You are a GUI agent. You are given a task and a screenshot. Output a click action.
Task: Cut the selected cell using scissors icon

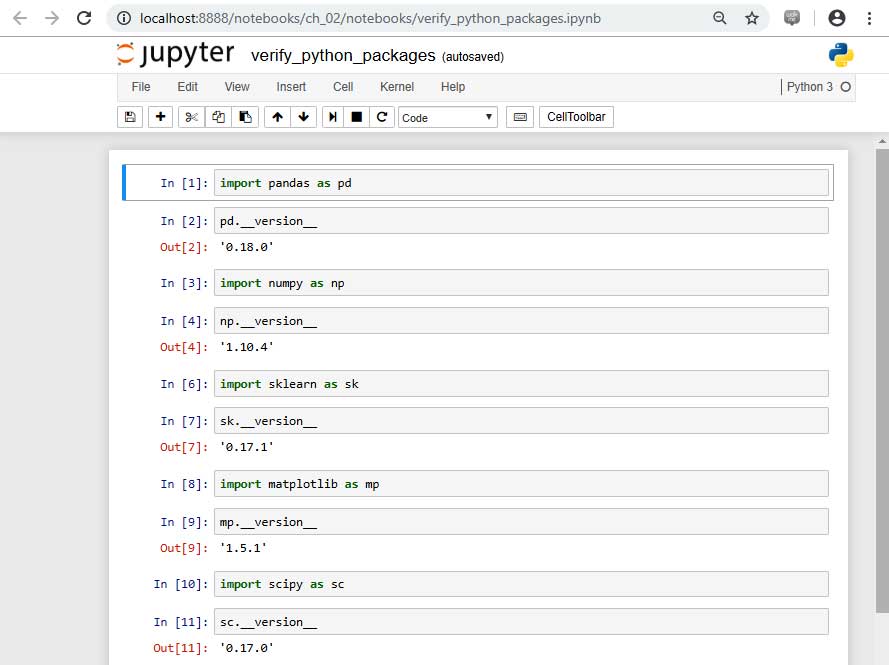pos(191,117)
